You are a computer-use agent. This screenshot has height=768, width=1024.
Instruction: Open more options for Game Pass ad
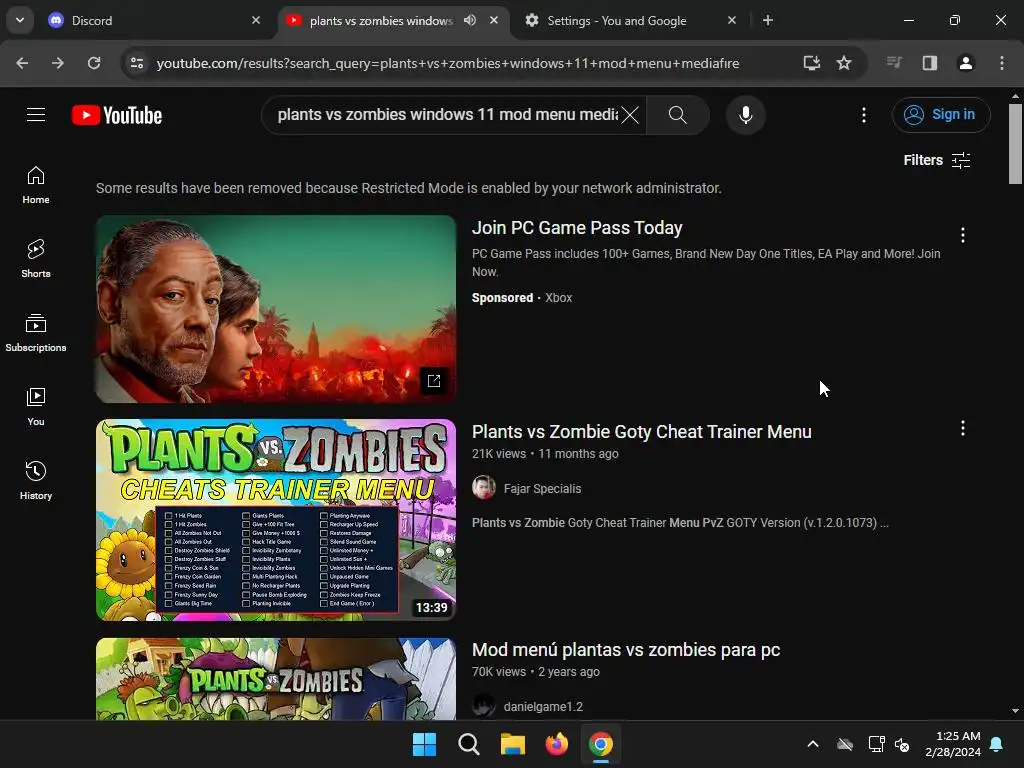pos(963,235)
